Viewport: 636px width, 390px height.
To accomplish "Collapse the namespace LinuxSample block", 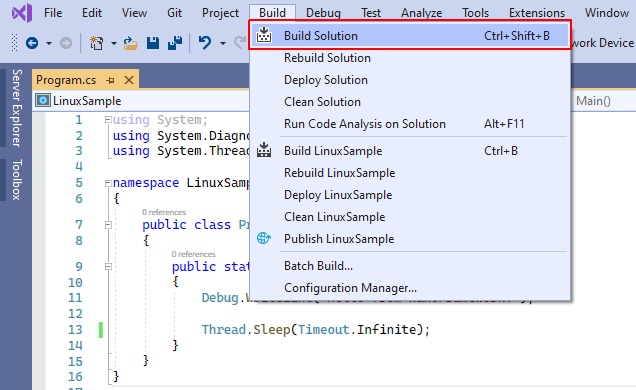I will coord(108,183).
